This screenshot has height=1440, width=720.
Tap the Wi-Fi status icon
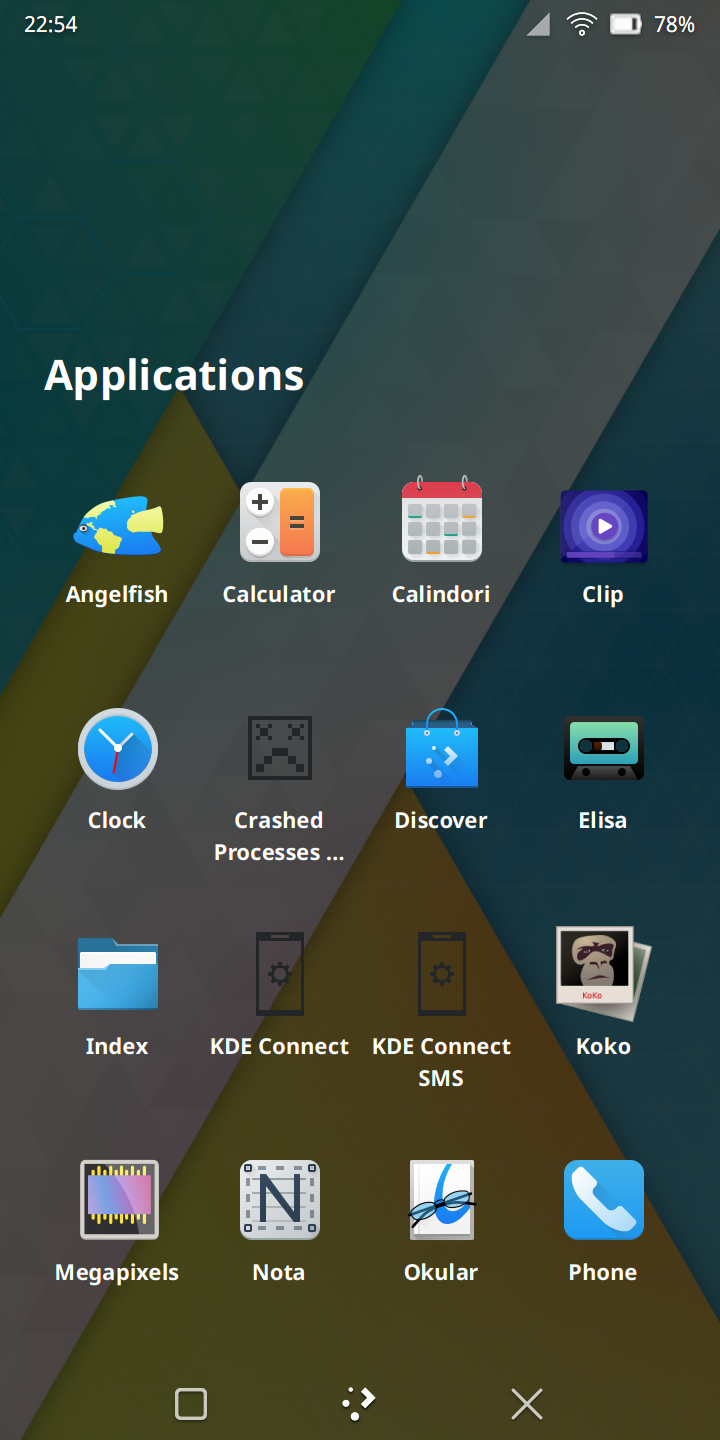582,24
